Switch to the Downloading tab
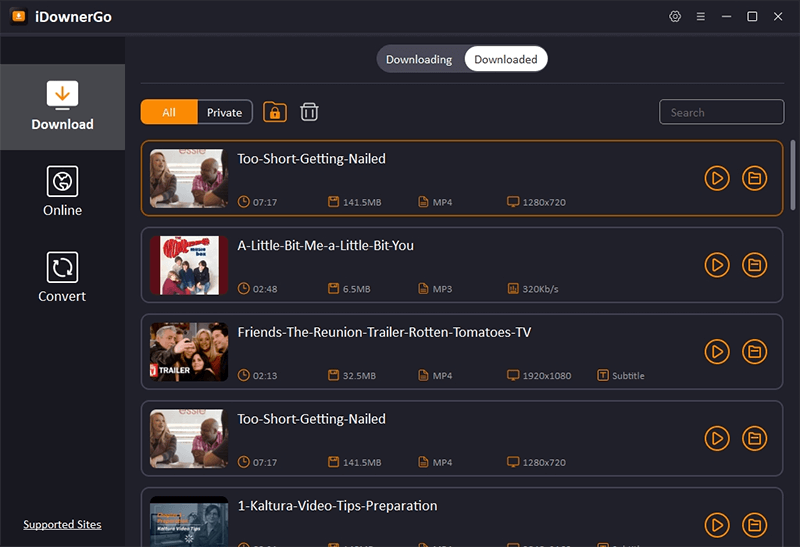Viewport: 800px width, 547px height. pyautogui.click(x=419, y=59)
